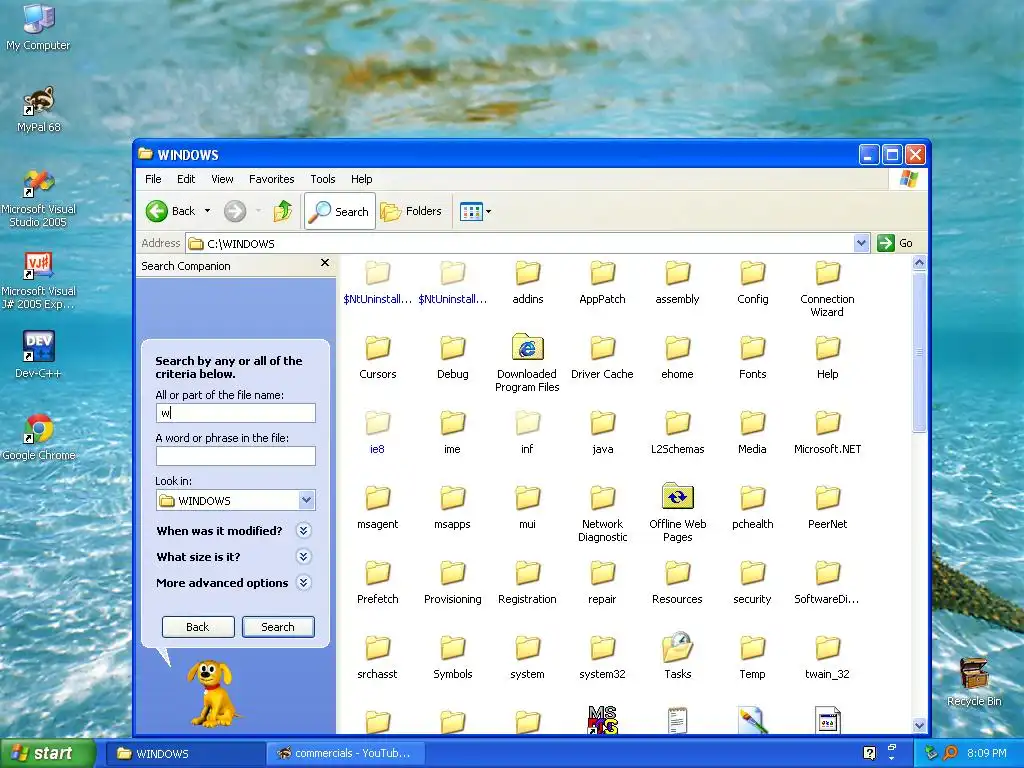Open Back button history dropdown arrow
Screen dimensions: 1024x768
[x=208, y=211]
